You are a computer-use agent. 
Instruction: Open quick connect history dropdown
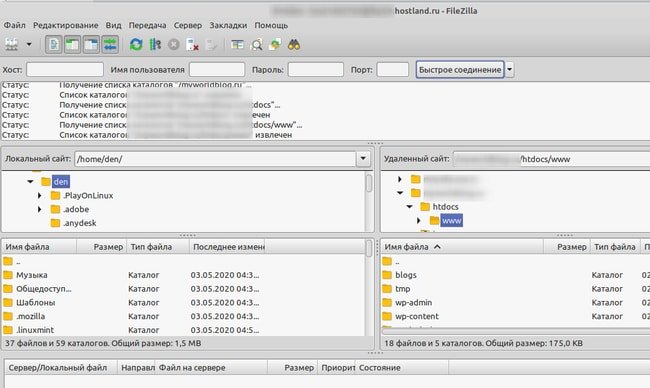pos(509,70)
